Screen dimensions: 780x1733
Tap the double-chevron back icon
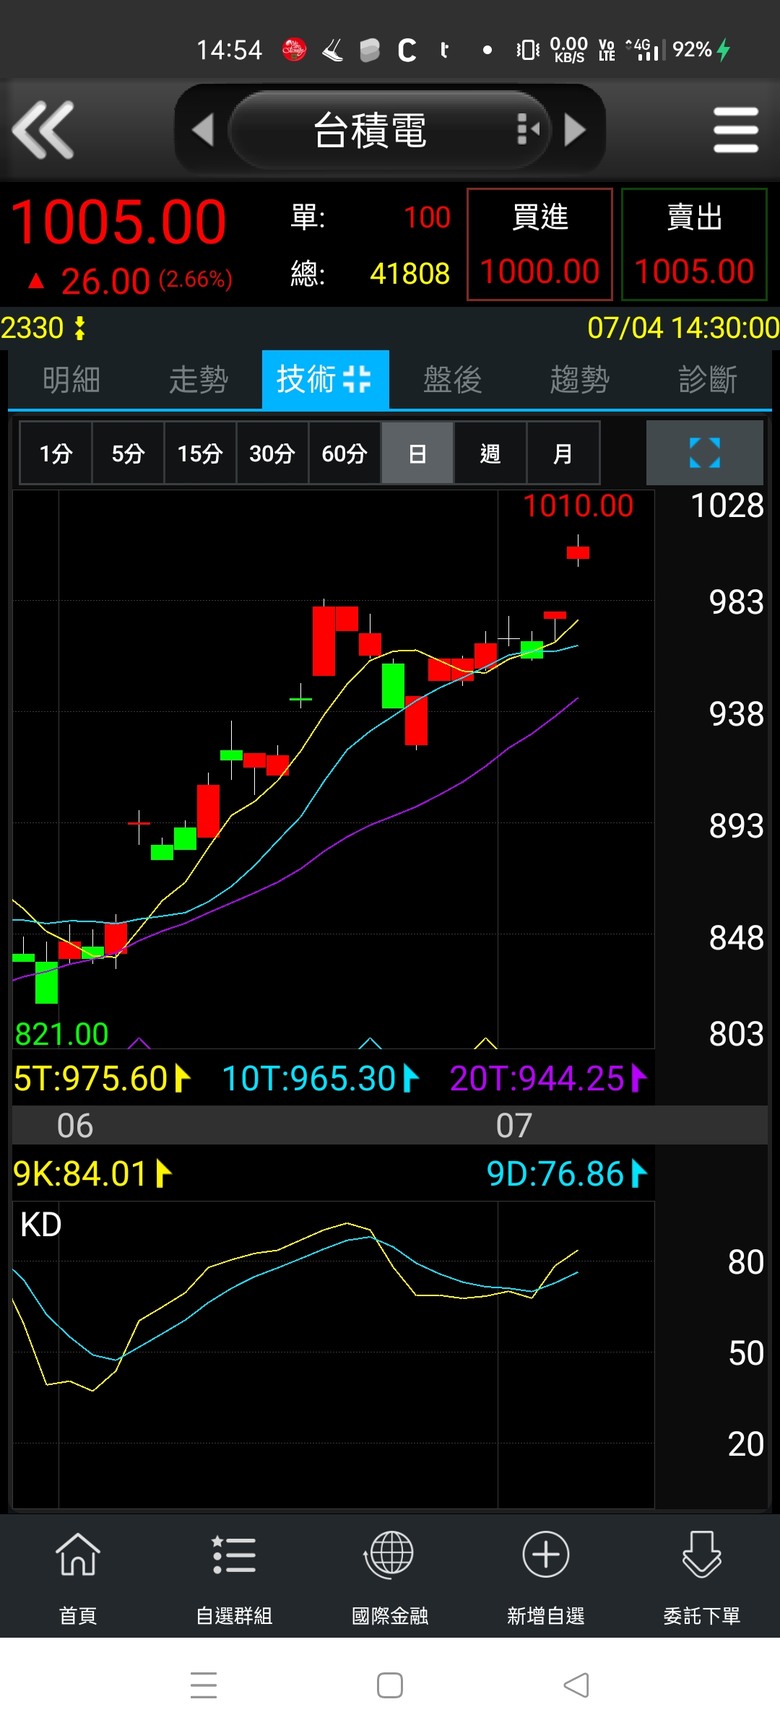(x=43, y=130)
